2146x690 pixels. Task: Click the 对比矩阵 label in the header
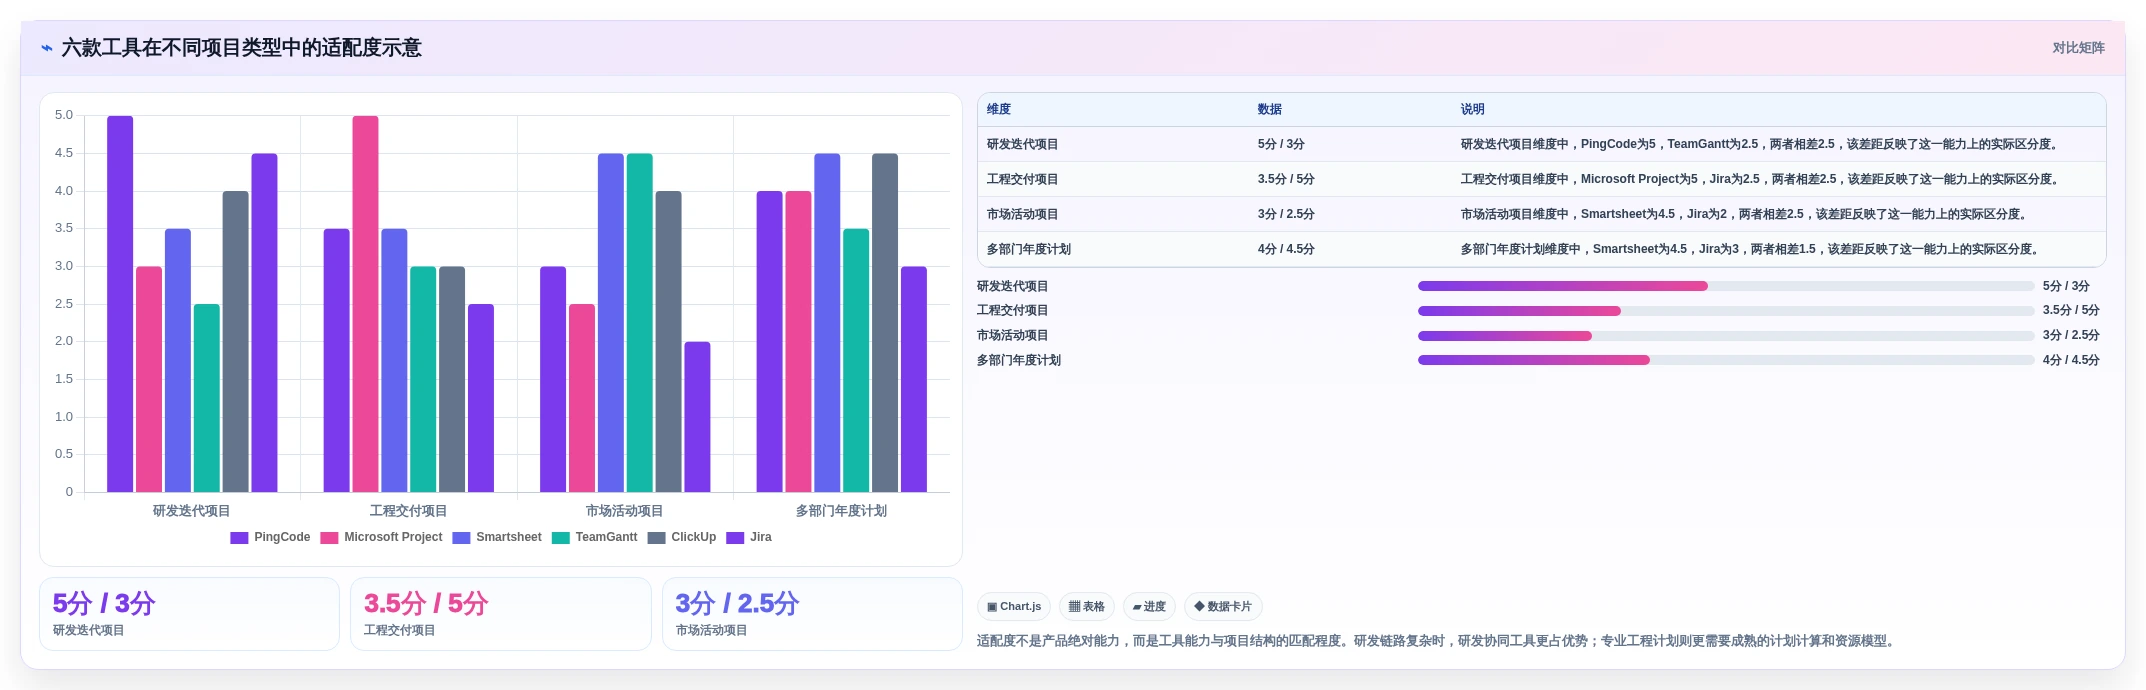[x=2078, y=48]
